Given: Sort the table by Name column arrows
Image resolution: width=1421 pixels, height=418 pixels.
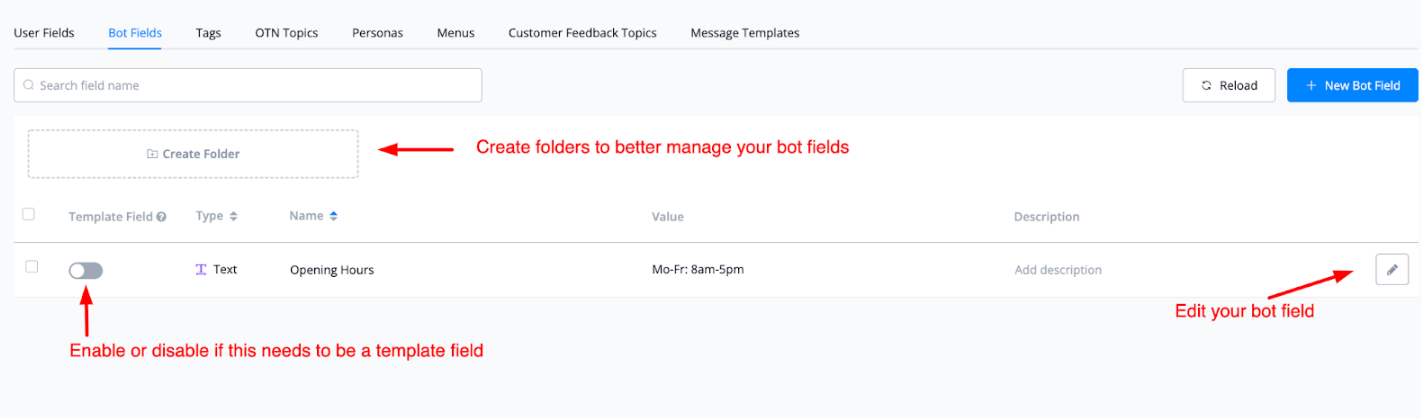Looking at the screenshot, I should pyautogui.click(x=334, y=216).
